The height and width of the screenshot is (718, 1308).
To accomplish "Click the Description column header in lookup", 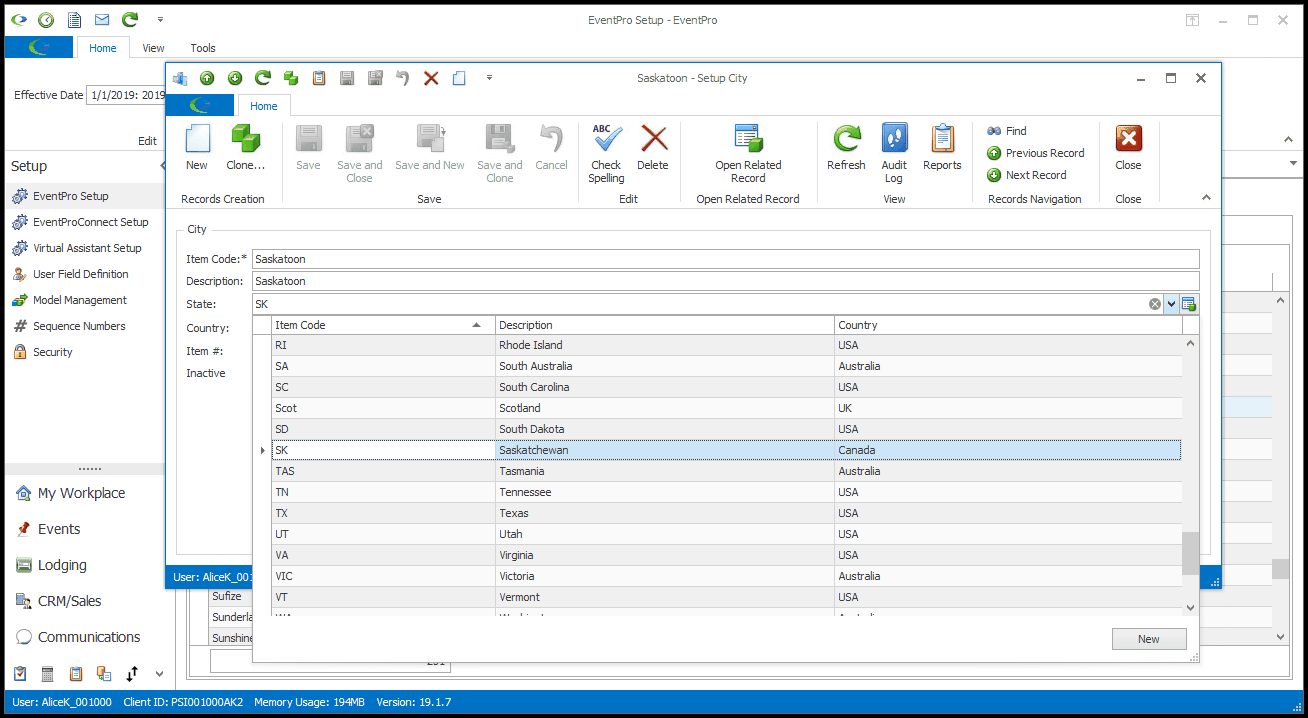I will [665, 325].
